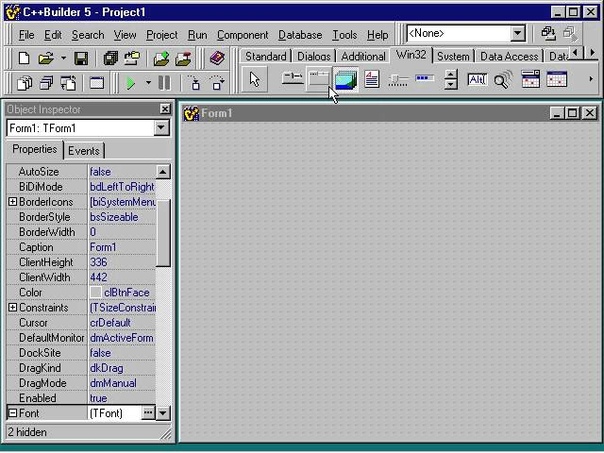Run the project with green arrow
The height and width of the screenshot is (453, 604).
point(131,83)
